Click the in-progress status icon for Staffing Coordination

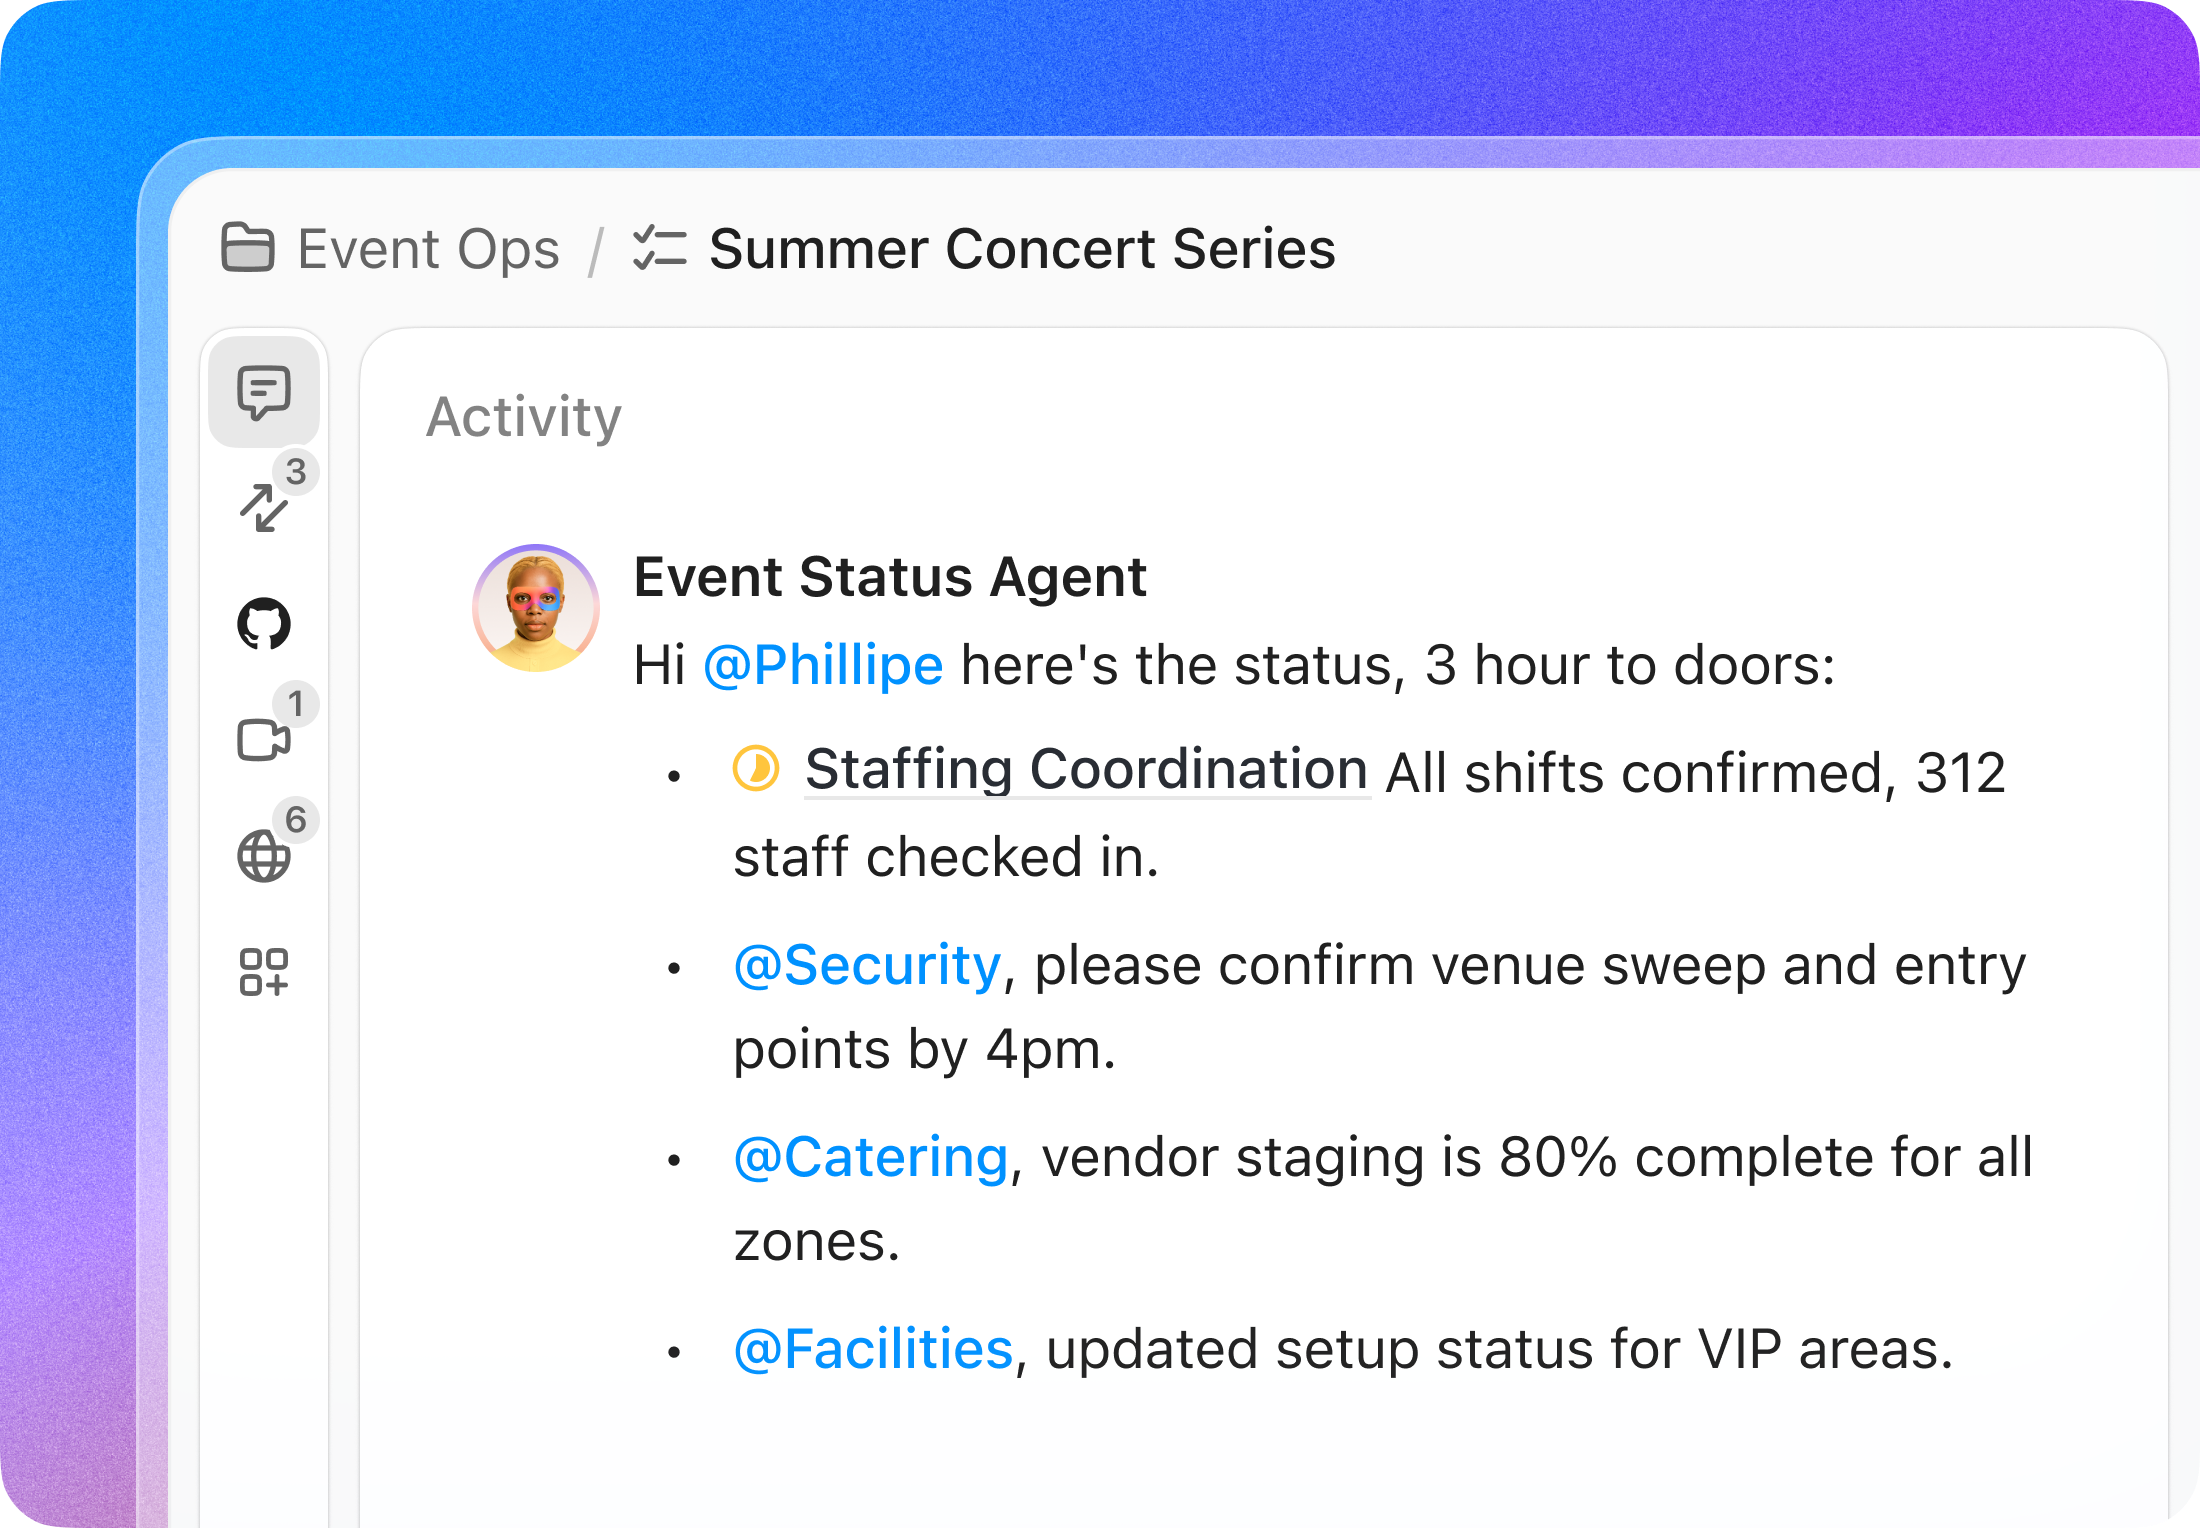pos(757,768)
